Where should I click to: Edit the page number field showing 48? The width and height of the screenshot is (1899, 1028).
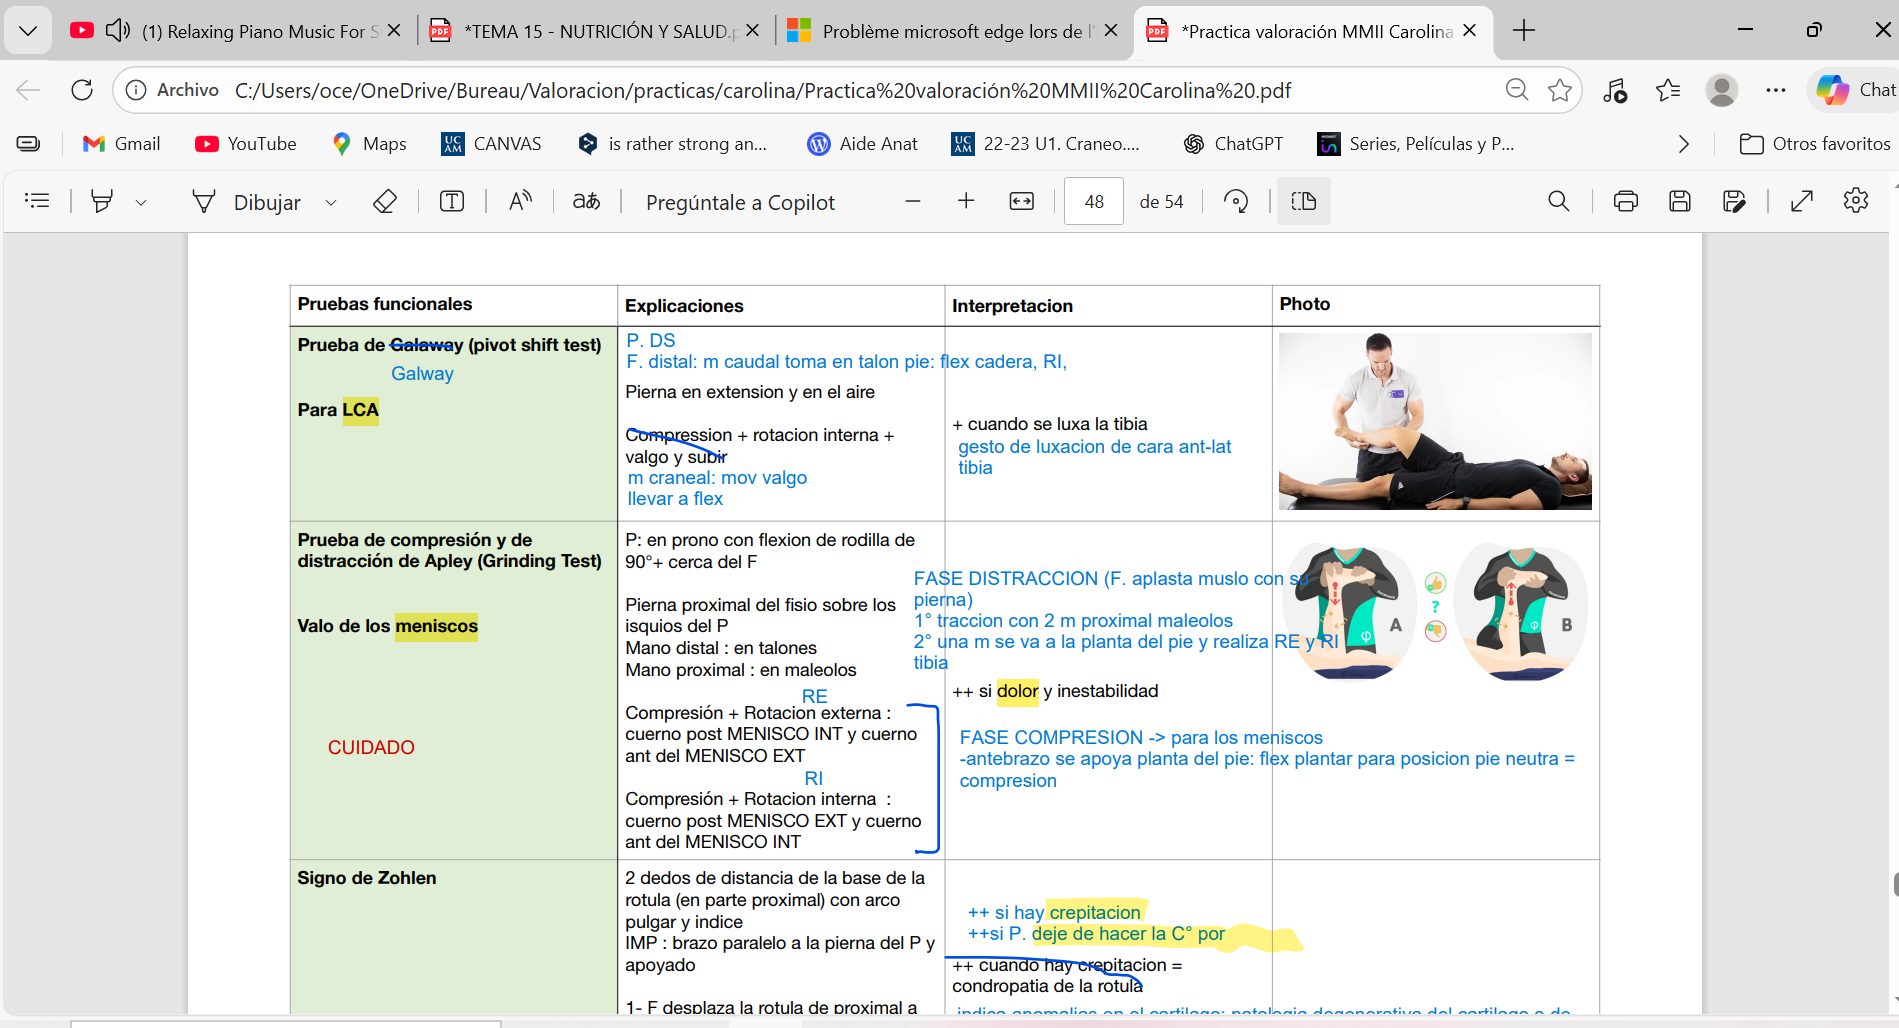tap(1094, 201)
